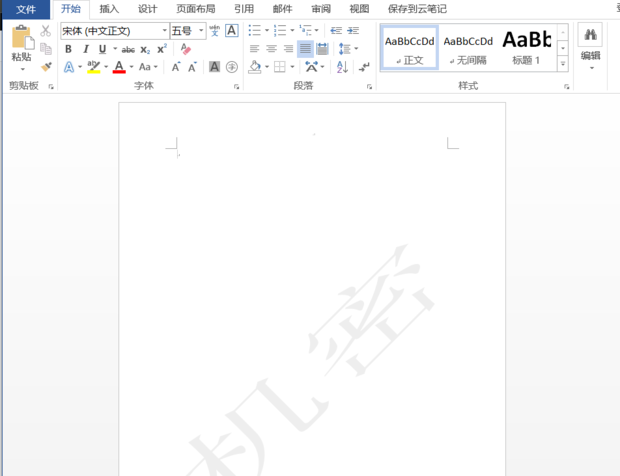Image resolution: width=620 pixels, height=476 pixels.
Task: Activate the Format Painter brush
Action: click(46, 66)
